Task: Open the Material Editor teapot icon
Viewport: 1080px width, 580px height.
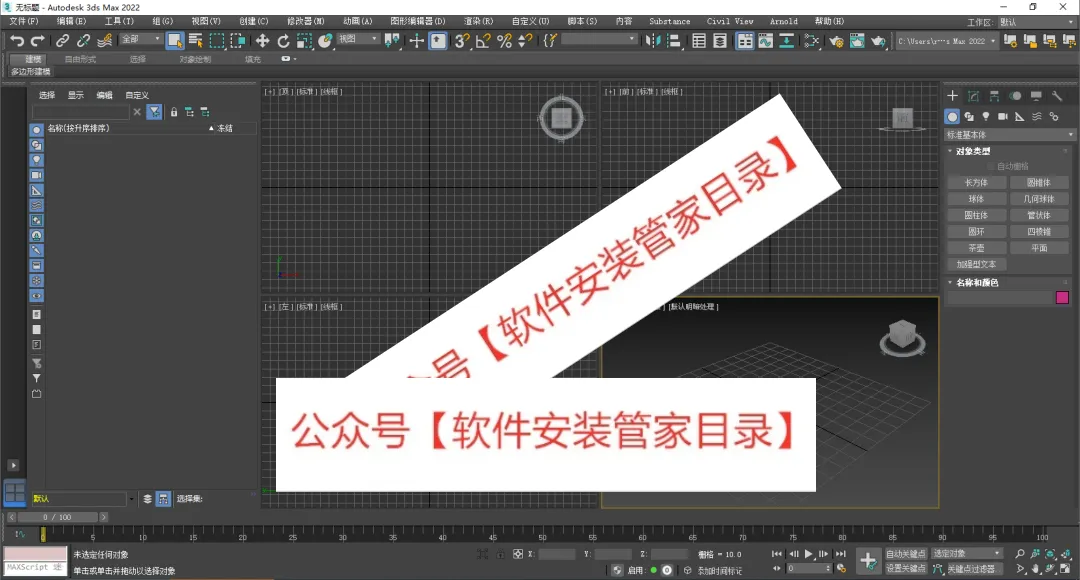Action: point(811,41)
